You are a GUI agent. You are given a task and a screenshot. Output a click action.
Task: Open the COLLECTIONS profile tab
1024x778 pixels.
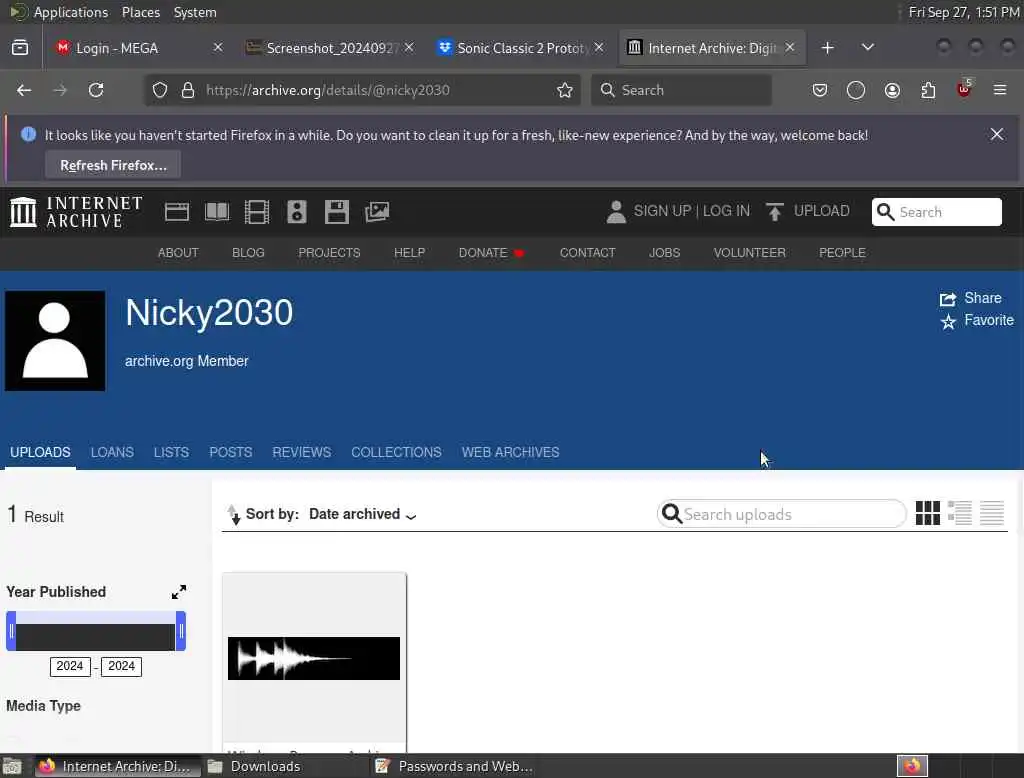396,452
